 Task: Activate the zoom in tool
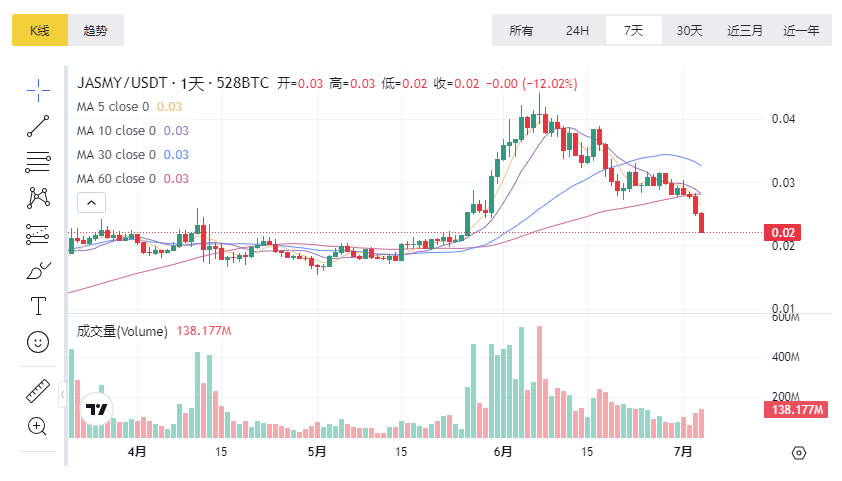[38, 426]
